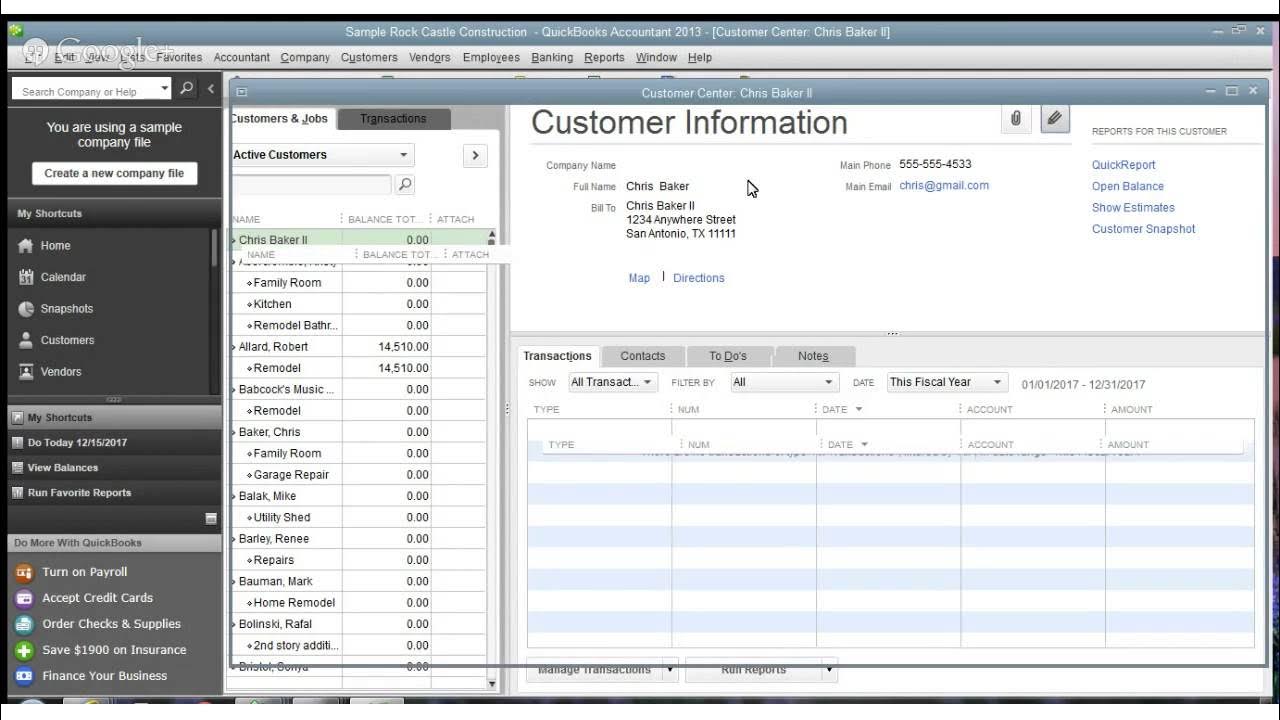The height and width of the screenshot is (720, 1280).
Task: Open Vendors shortcut icon
Action: [x=26, y=372]
